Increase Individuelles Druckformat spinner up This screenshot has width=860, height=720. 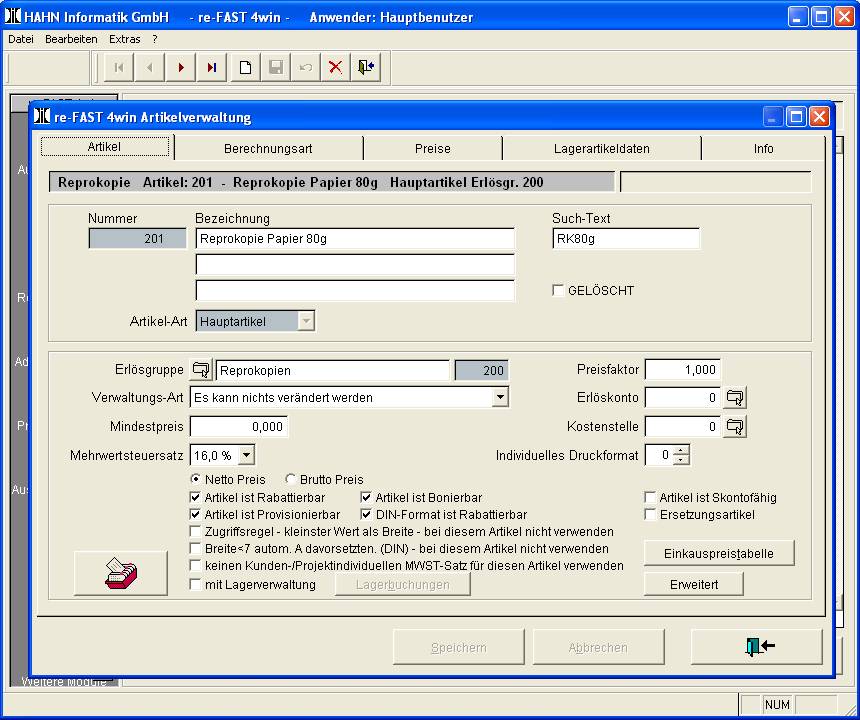point(681,450)
